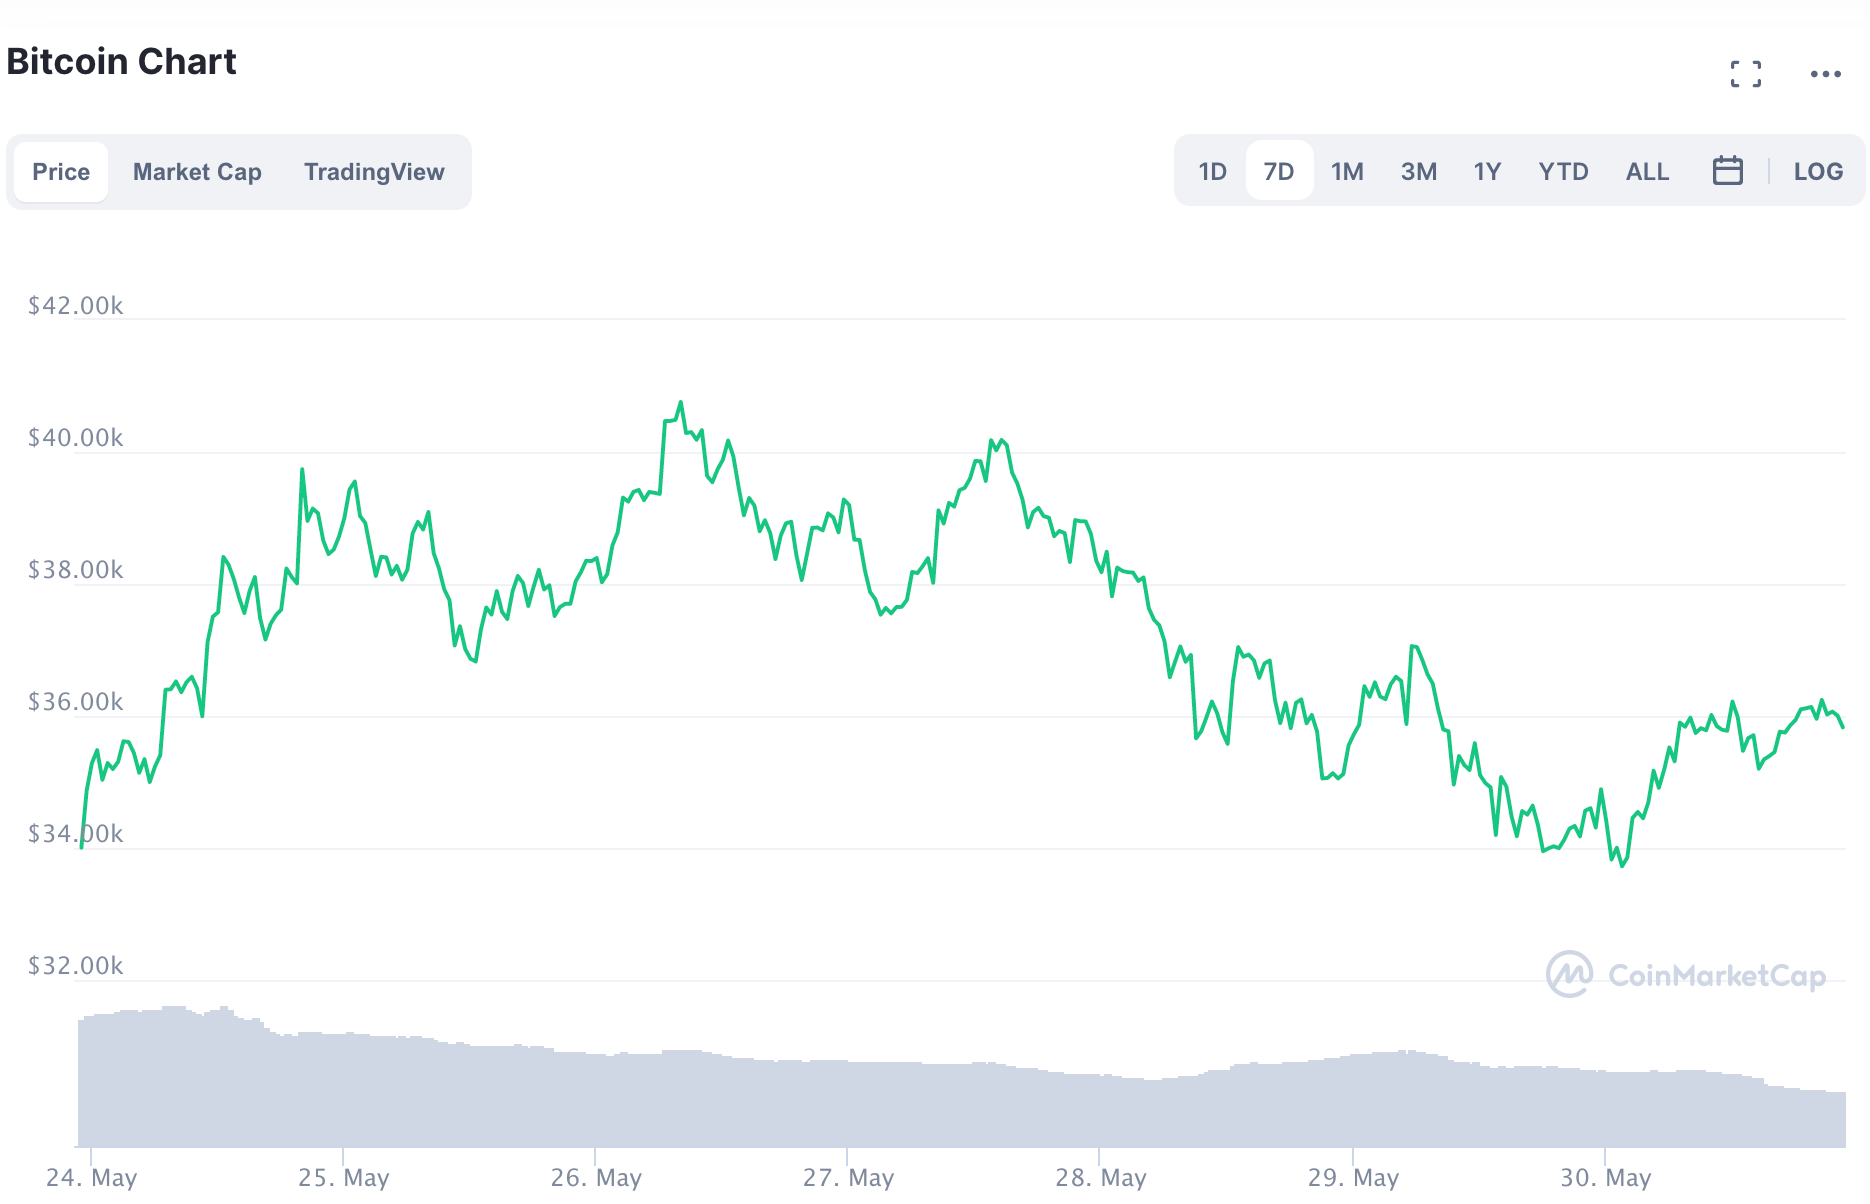
Task: Select the 3M time range
Action: (x=1419, y=171)
